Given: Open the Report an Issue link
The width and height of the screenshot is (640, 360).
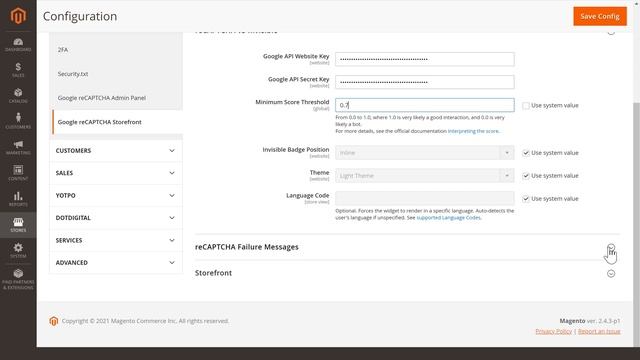Looking at the screenshot, I should 599,331.
